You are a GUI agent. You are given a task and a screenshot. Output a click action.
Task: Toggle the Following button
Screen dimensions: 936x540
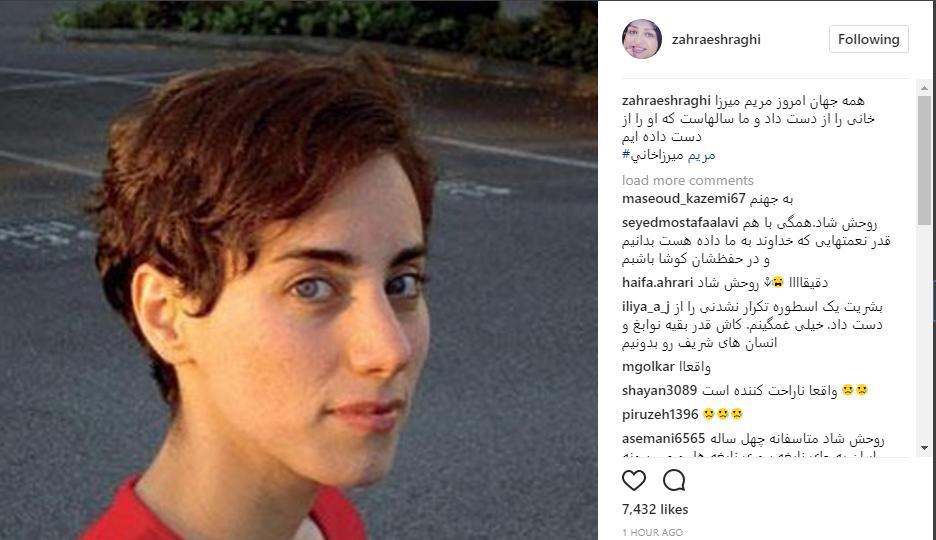pos(869,39)
